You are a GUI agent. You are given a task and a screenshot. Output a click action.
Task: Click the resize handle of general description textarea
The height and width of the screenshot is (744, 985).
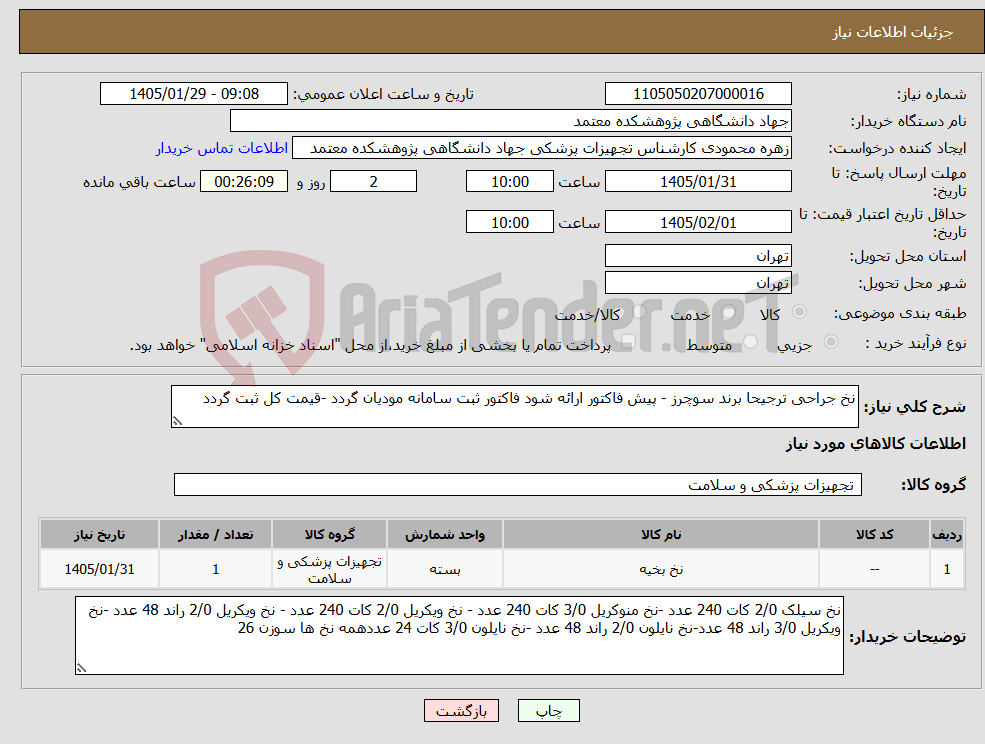coord(177,422)
